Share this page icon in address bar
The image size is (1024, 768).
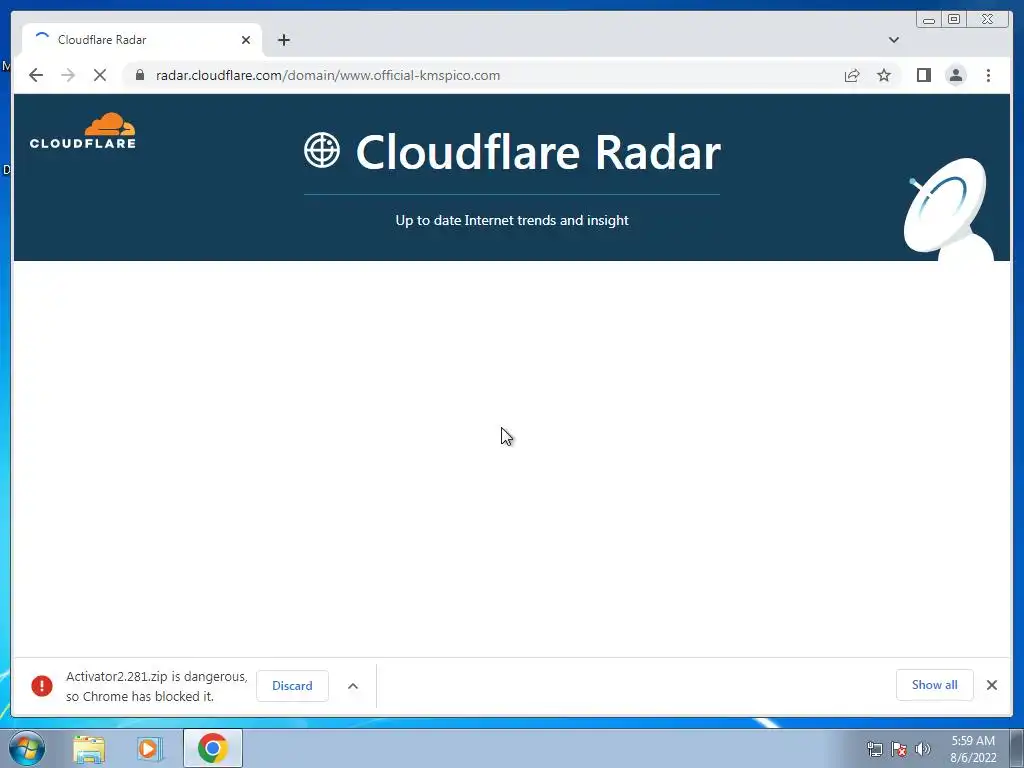[x=852, y=76]
